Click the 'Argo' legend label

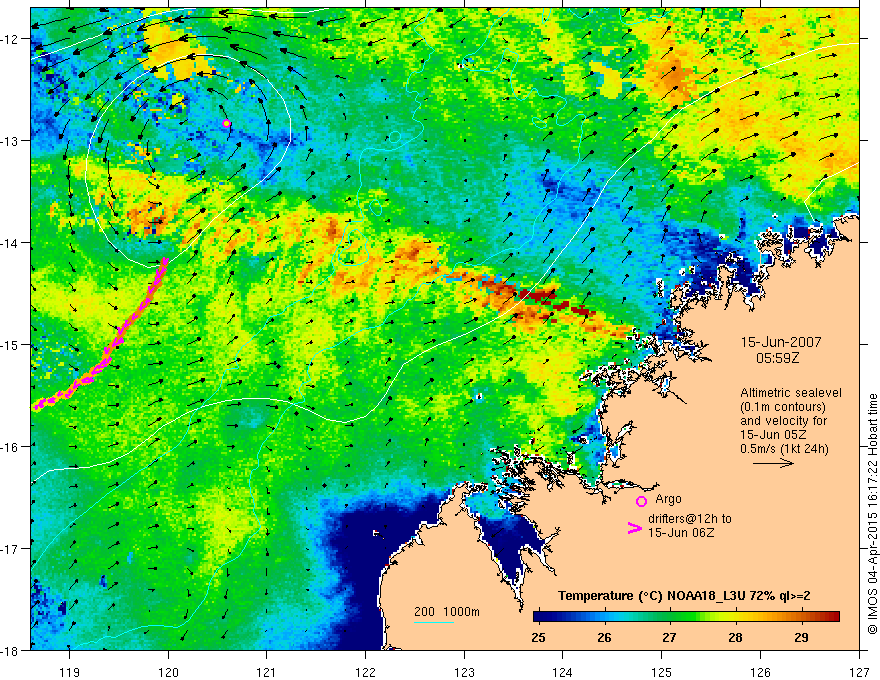click(668, 499)
